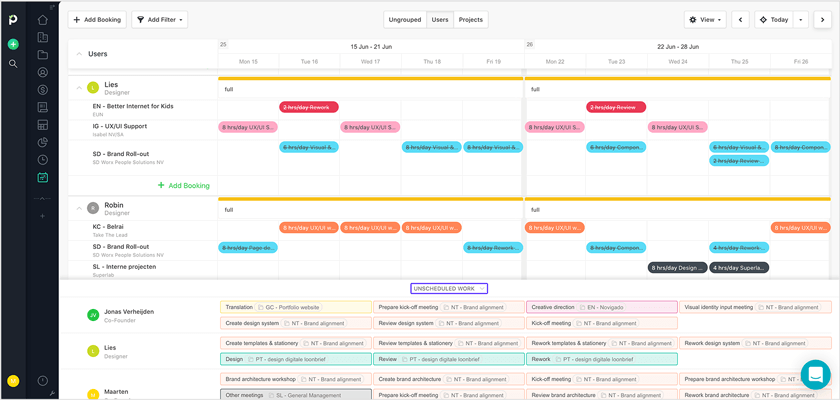Click Thu 25 day column header
This screenshot has width=840, height=400.
click(x=739, y=62)
